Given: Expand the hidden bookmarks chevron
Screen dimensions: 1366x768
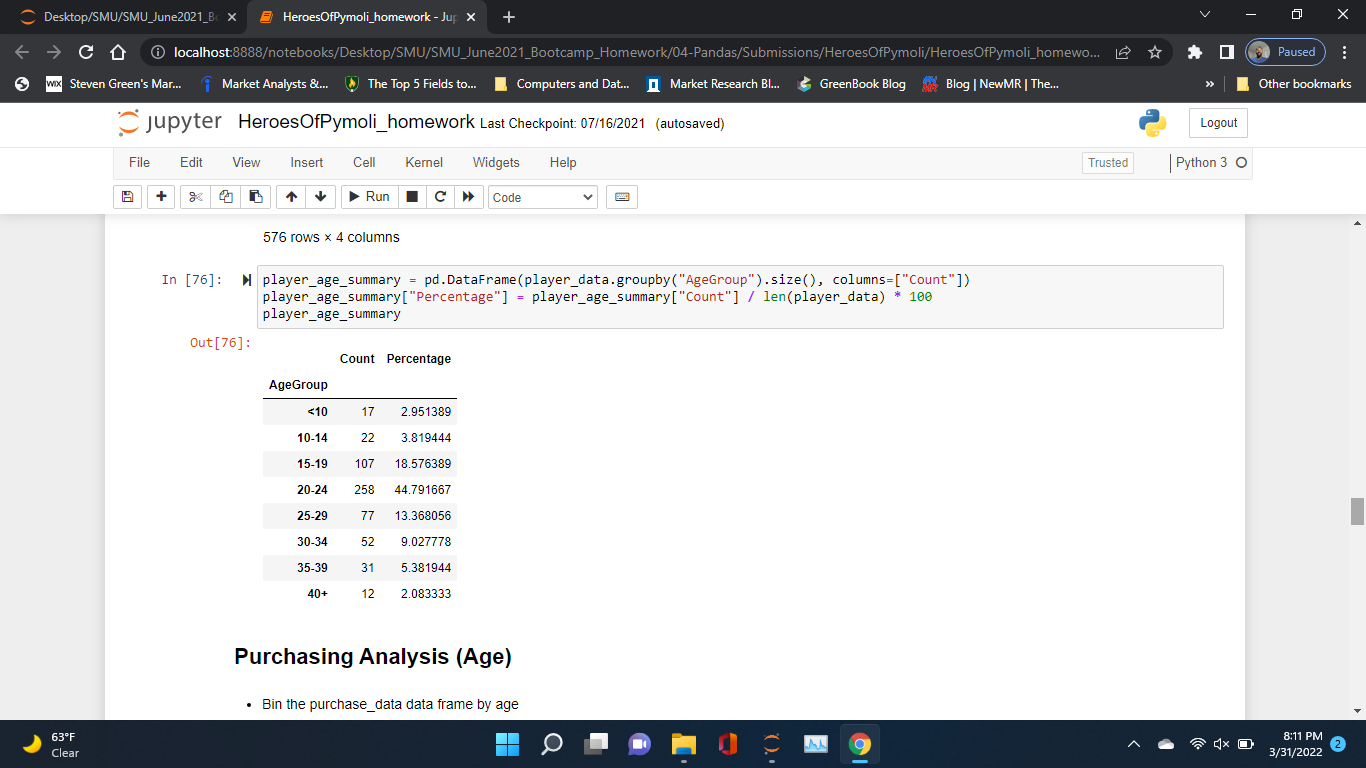Looking at the screenshot, I should [1211, 84].
